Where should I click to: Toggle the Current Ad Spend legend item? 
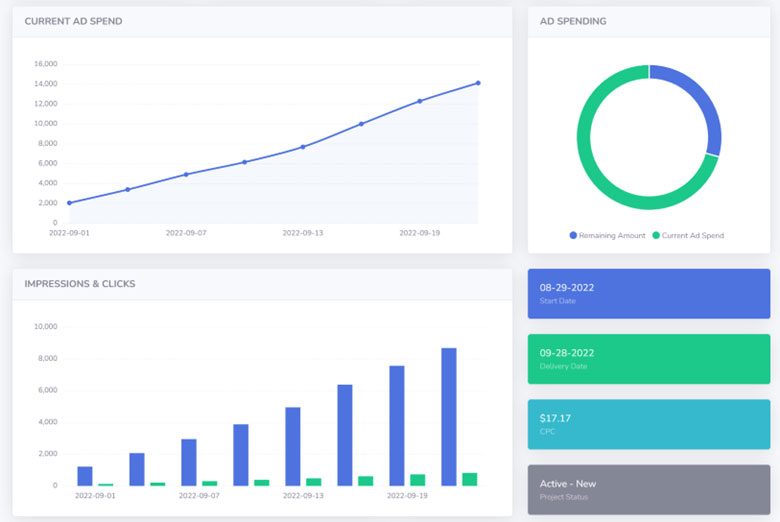[x=692, y=235]
